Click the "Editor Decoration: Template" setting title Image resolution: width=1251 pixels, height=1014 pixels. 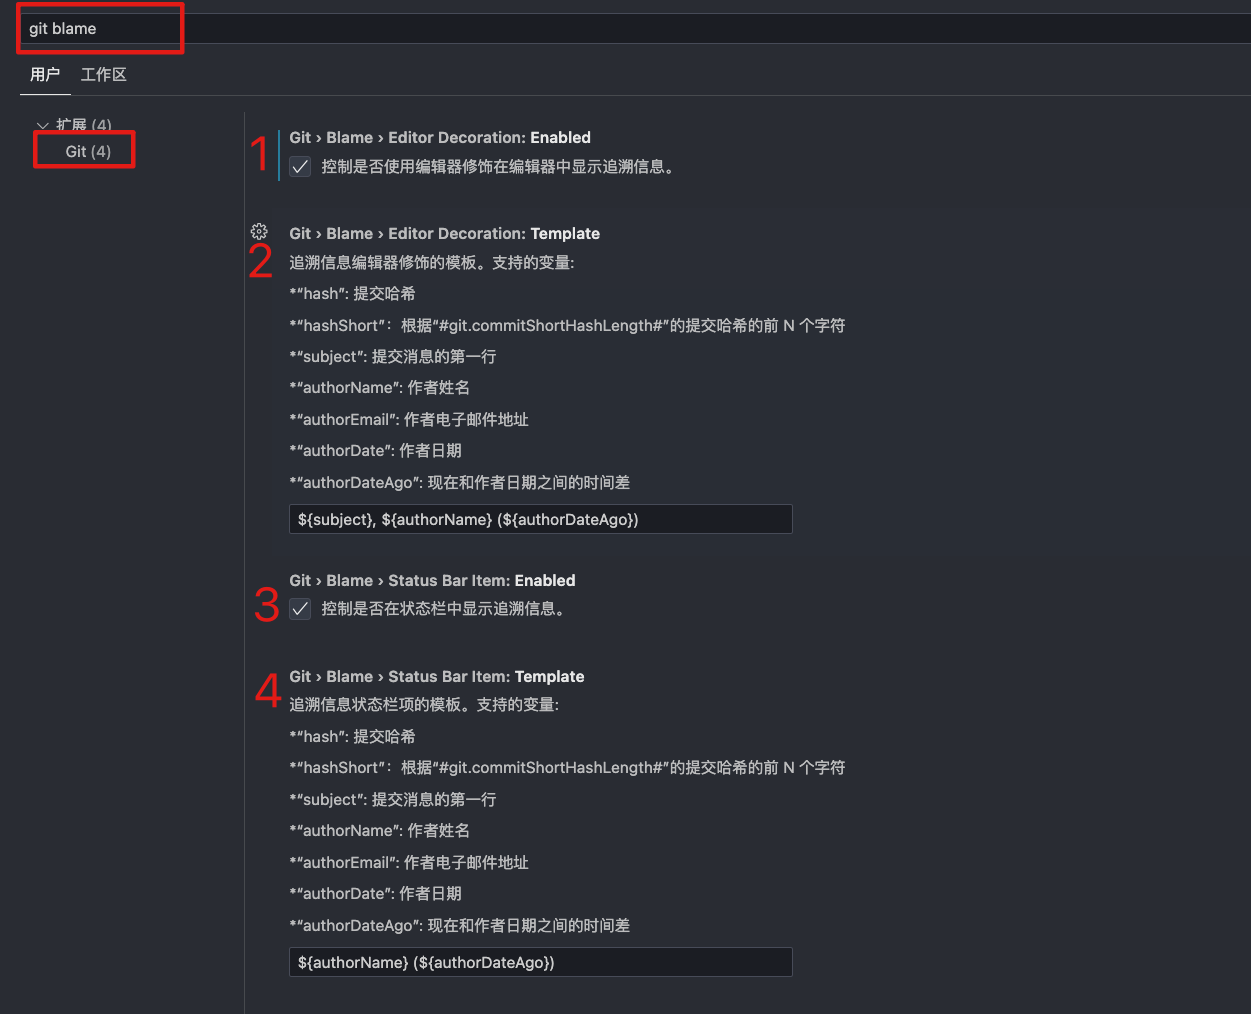click(444, 234)
